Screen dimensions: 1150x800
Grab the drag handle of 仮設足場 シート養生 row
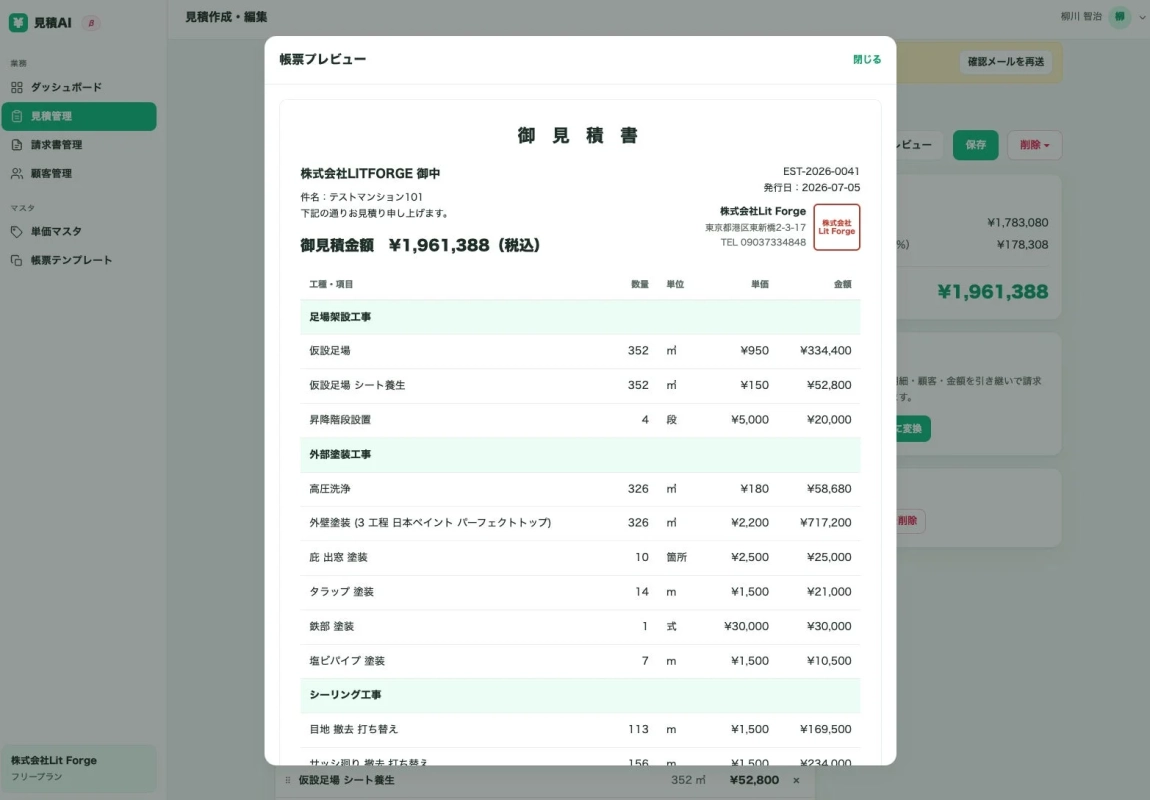pyautogui.click(x=288, y=780)
